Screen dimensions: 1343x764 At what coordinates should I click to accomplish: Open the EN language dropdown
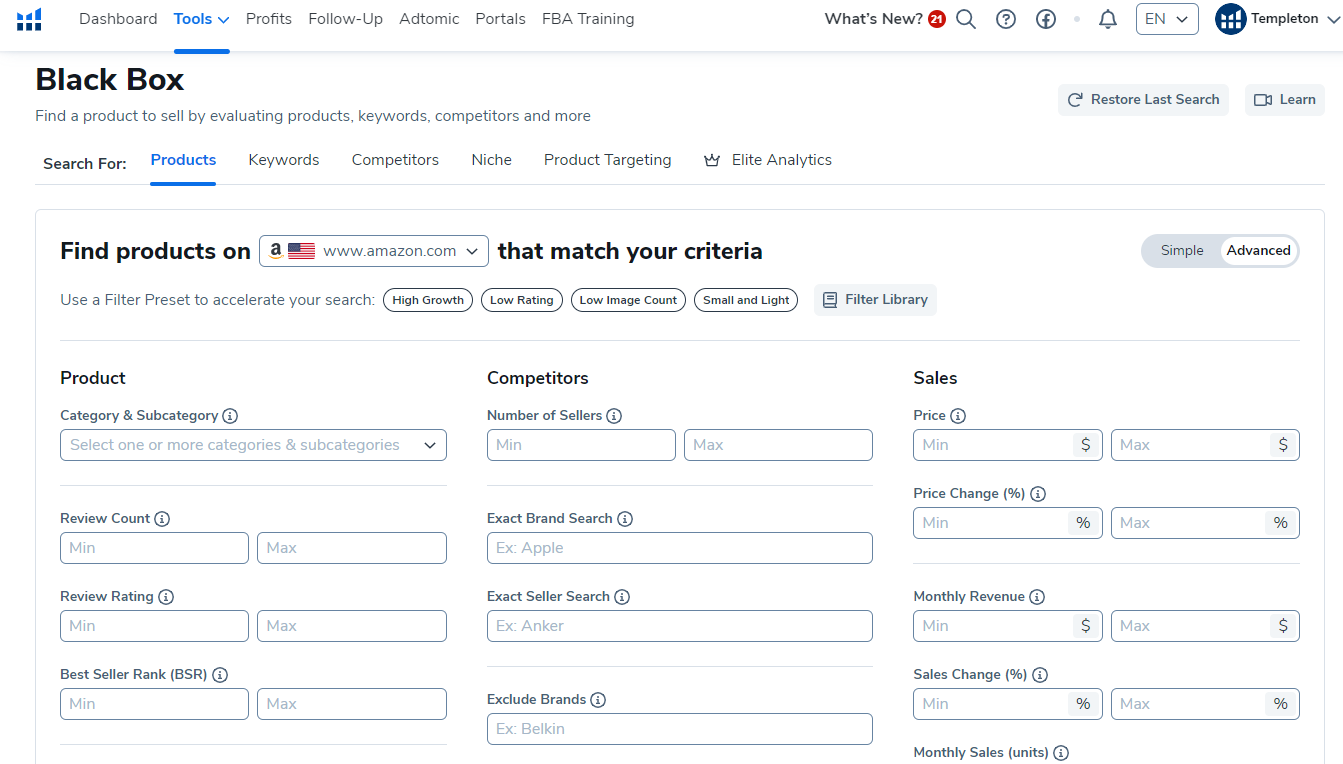pos(1167,19)
